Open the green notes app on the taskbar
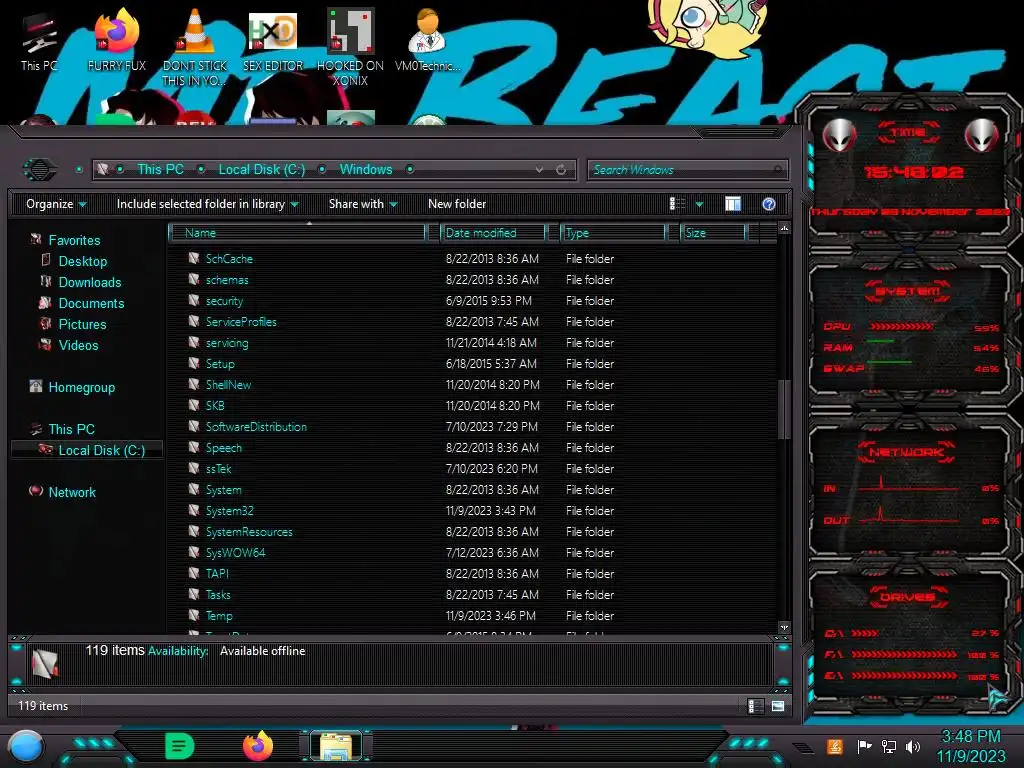Screen dimensions: 1024x768 coord(180,746)
